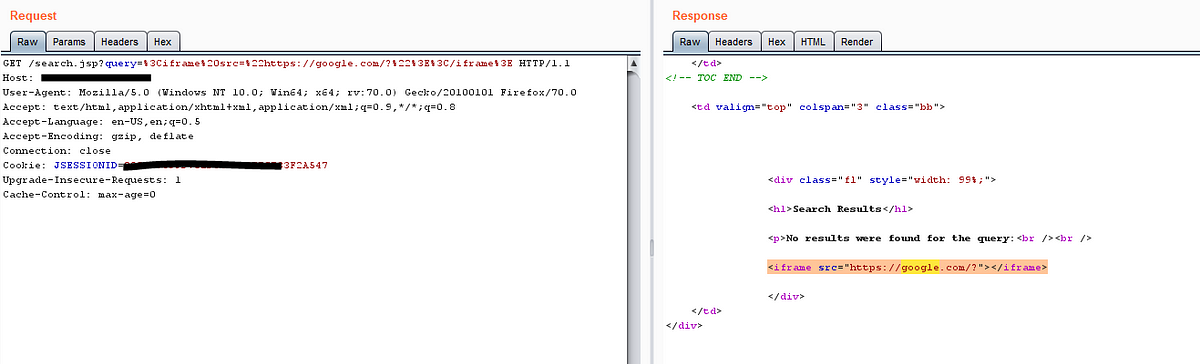Click the div class="fl" line in response
The width and height of the screenshot is (1200, 364).
coord(882,180)
